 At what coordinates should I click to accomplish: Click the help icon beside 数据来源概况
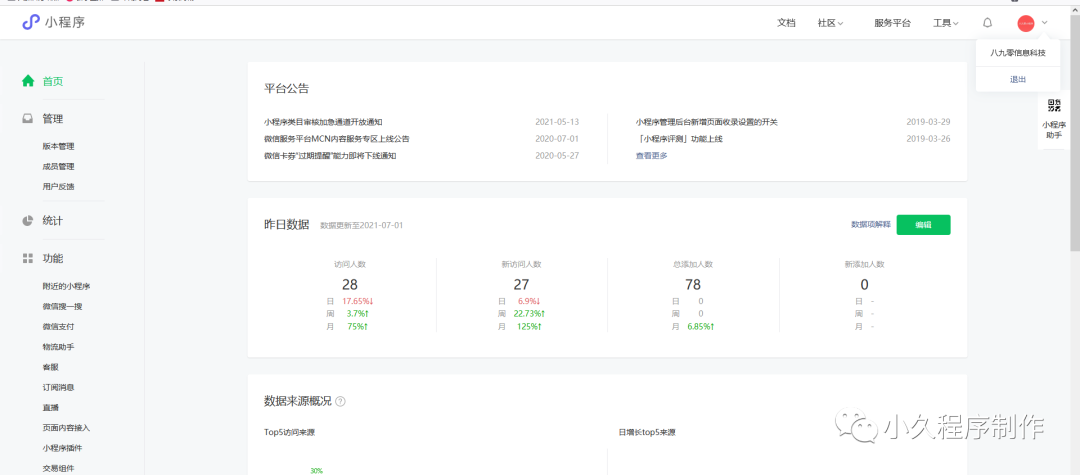pyautogui.click(x=340, y=401)
